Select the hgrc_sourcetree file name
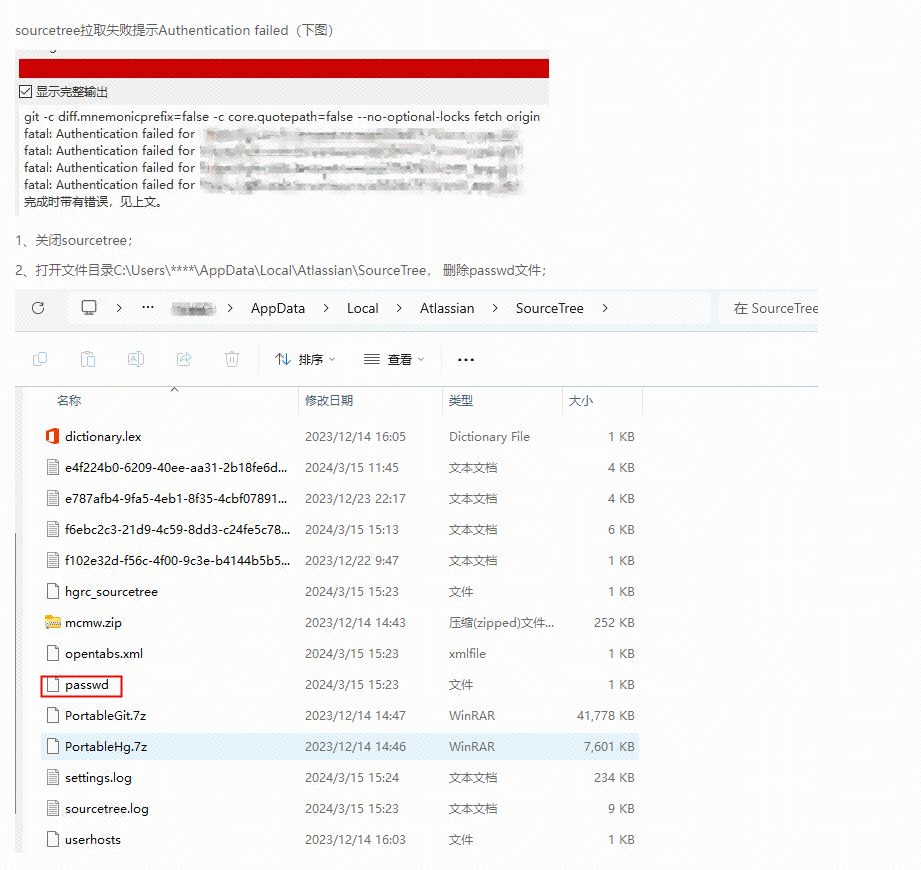The width and height of the screenshot is (921, 870). [x=112, y=592]
